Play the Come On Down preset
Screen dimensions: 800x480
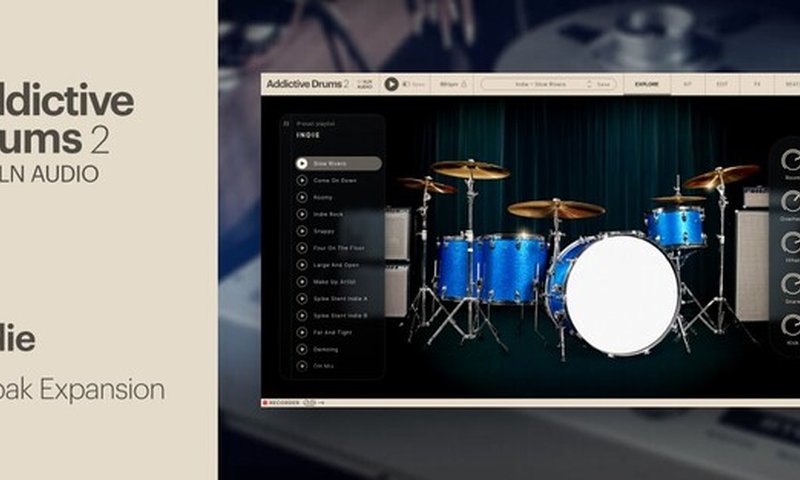coord(302,180)
